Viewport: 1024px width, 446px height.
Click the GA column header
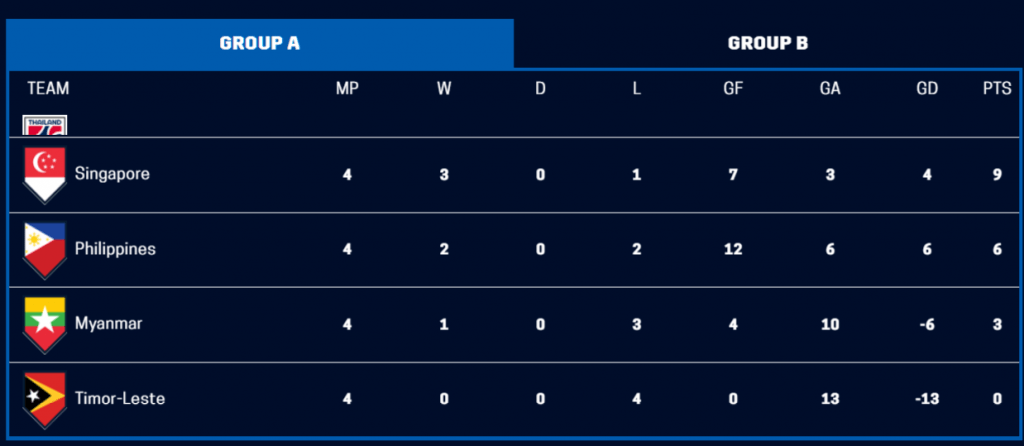point(830,88)
